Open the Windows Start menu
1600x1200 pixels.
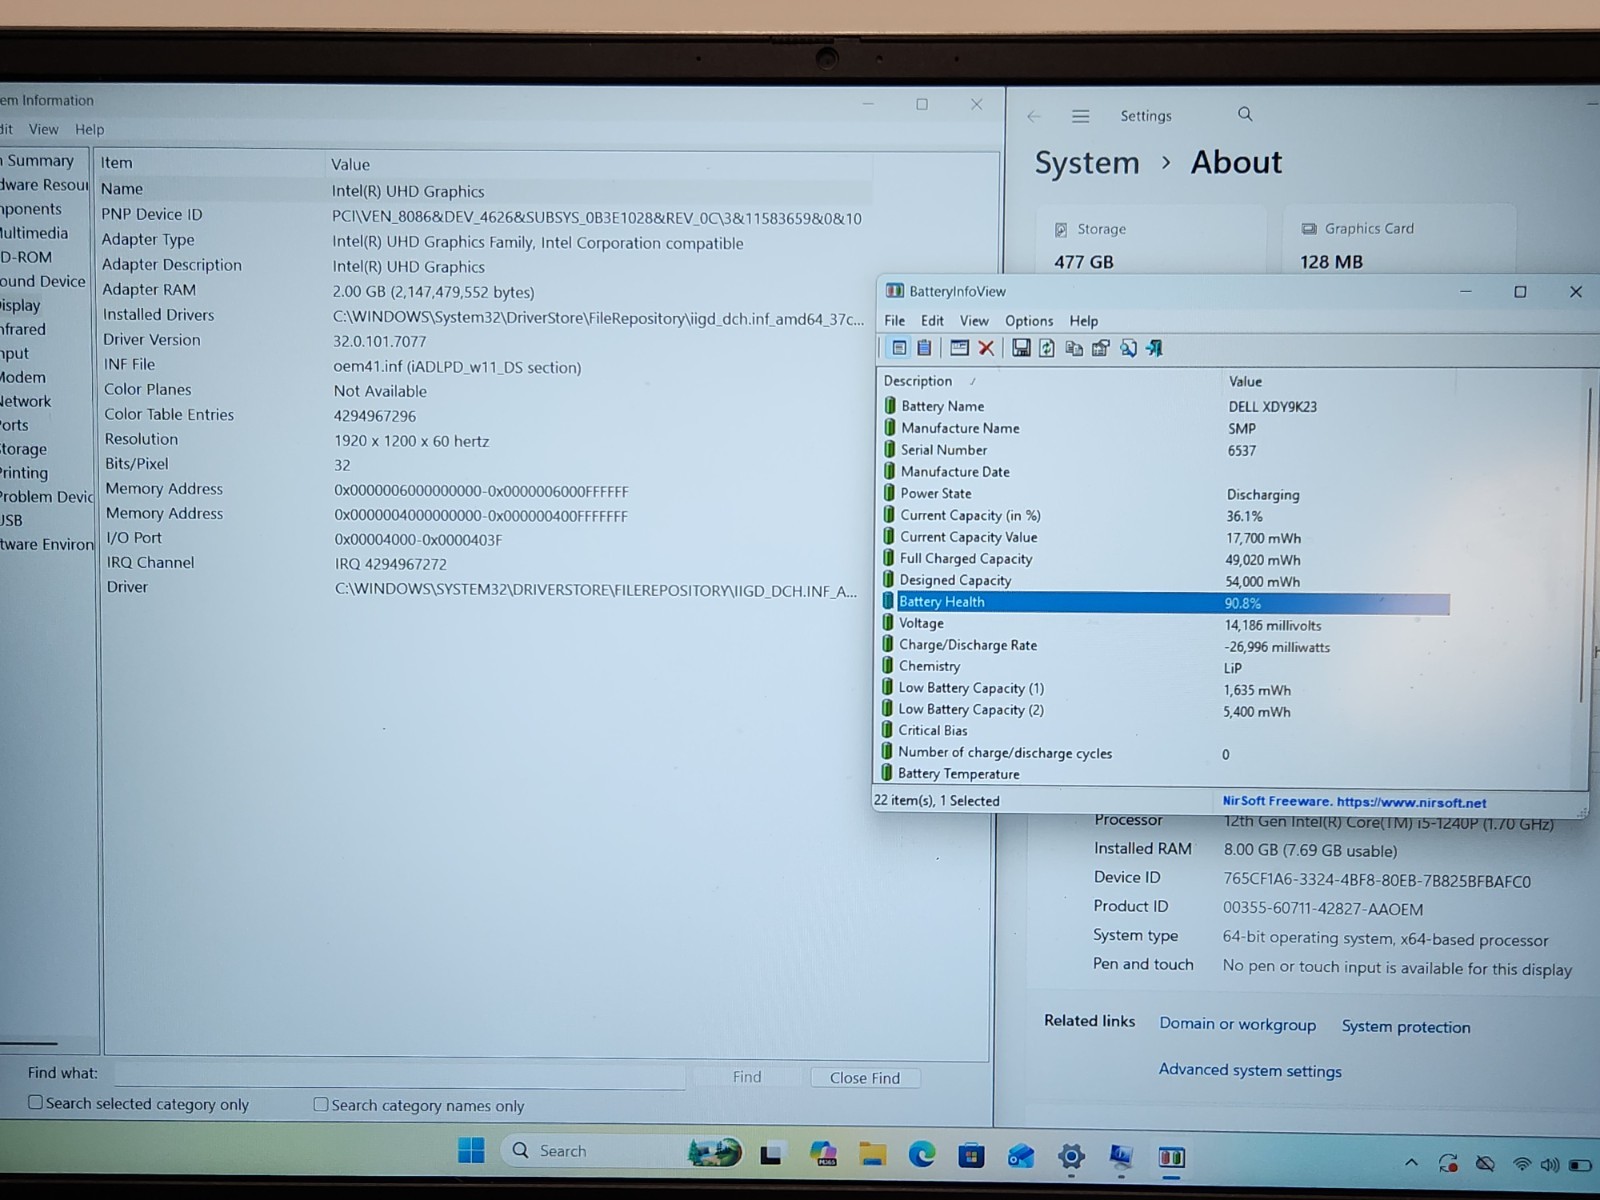point(471,1151)
